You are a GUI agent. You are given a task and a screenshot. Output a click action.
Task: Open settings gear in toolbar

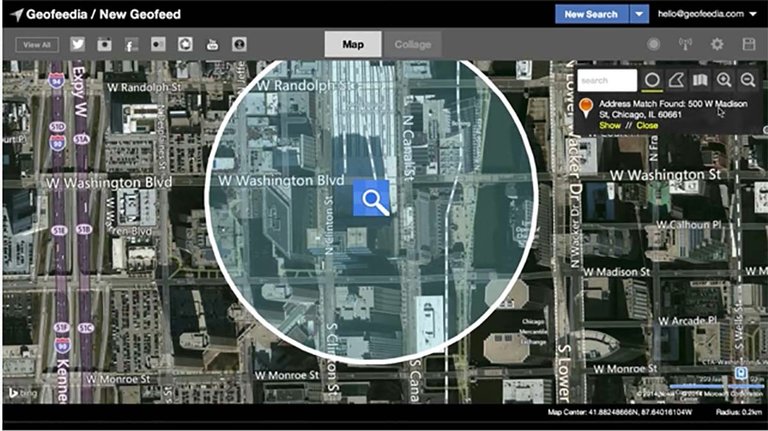coord(716,45)
